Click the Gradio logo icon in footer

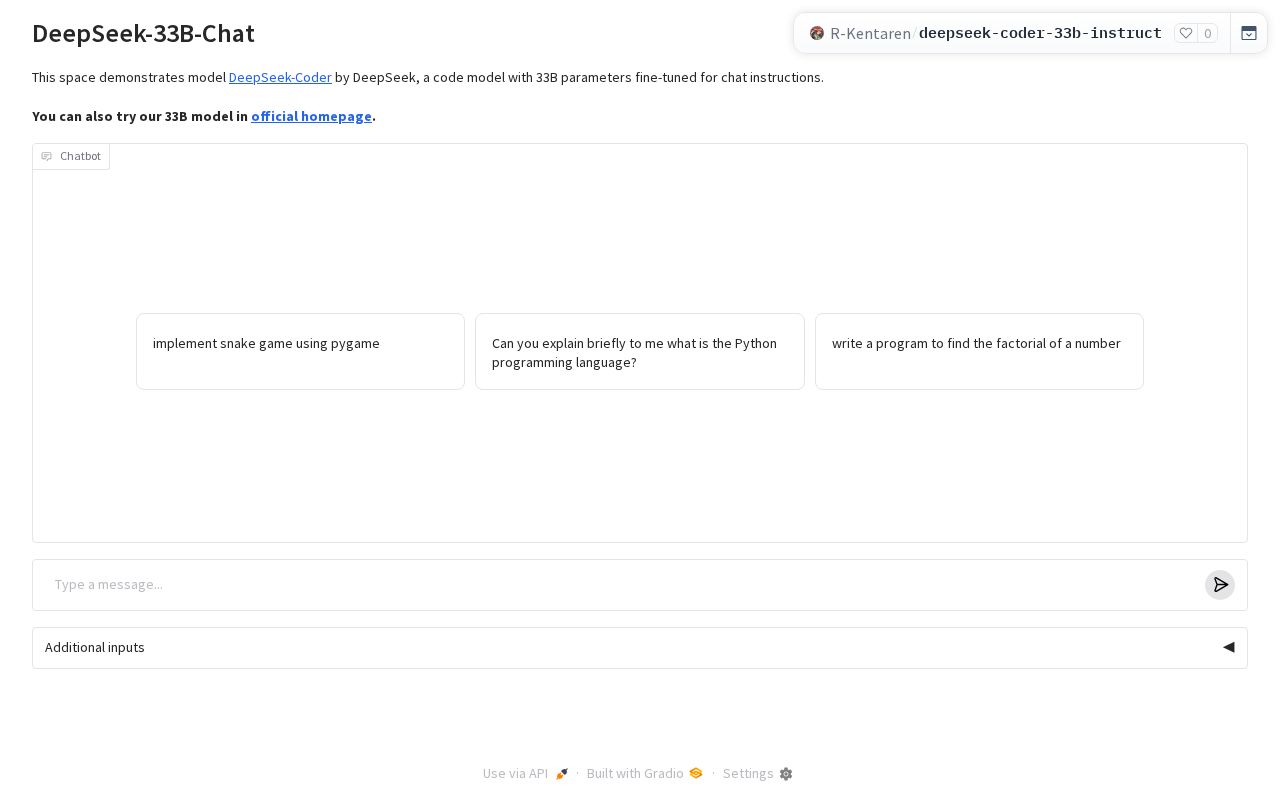tap(696, 773)
